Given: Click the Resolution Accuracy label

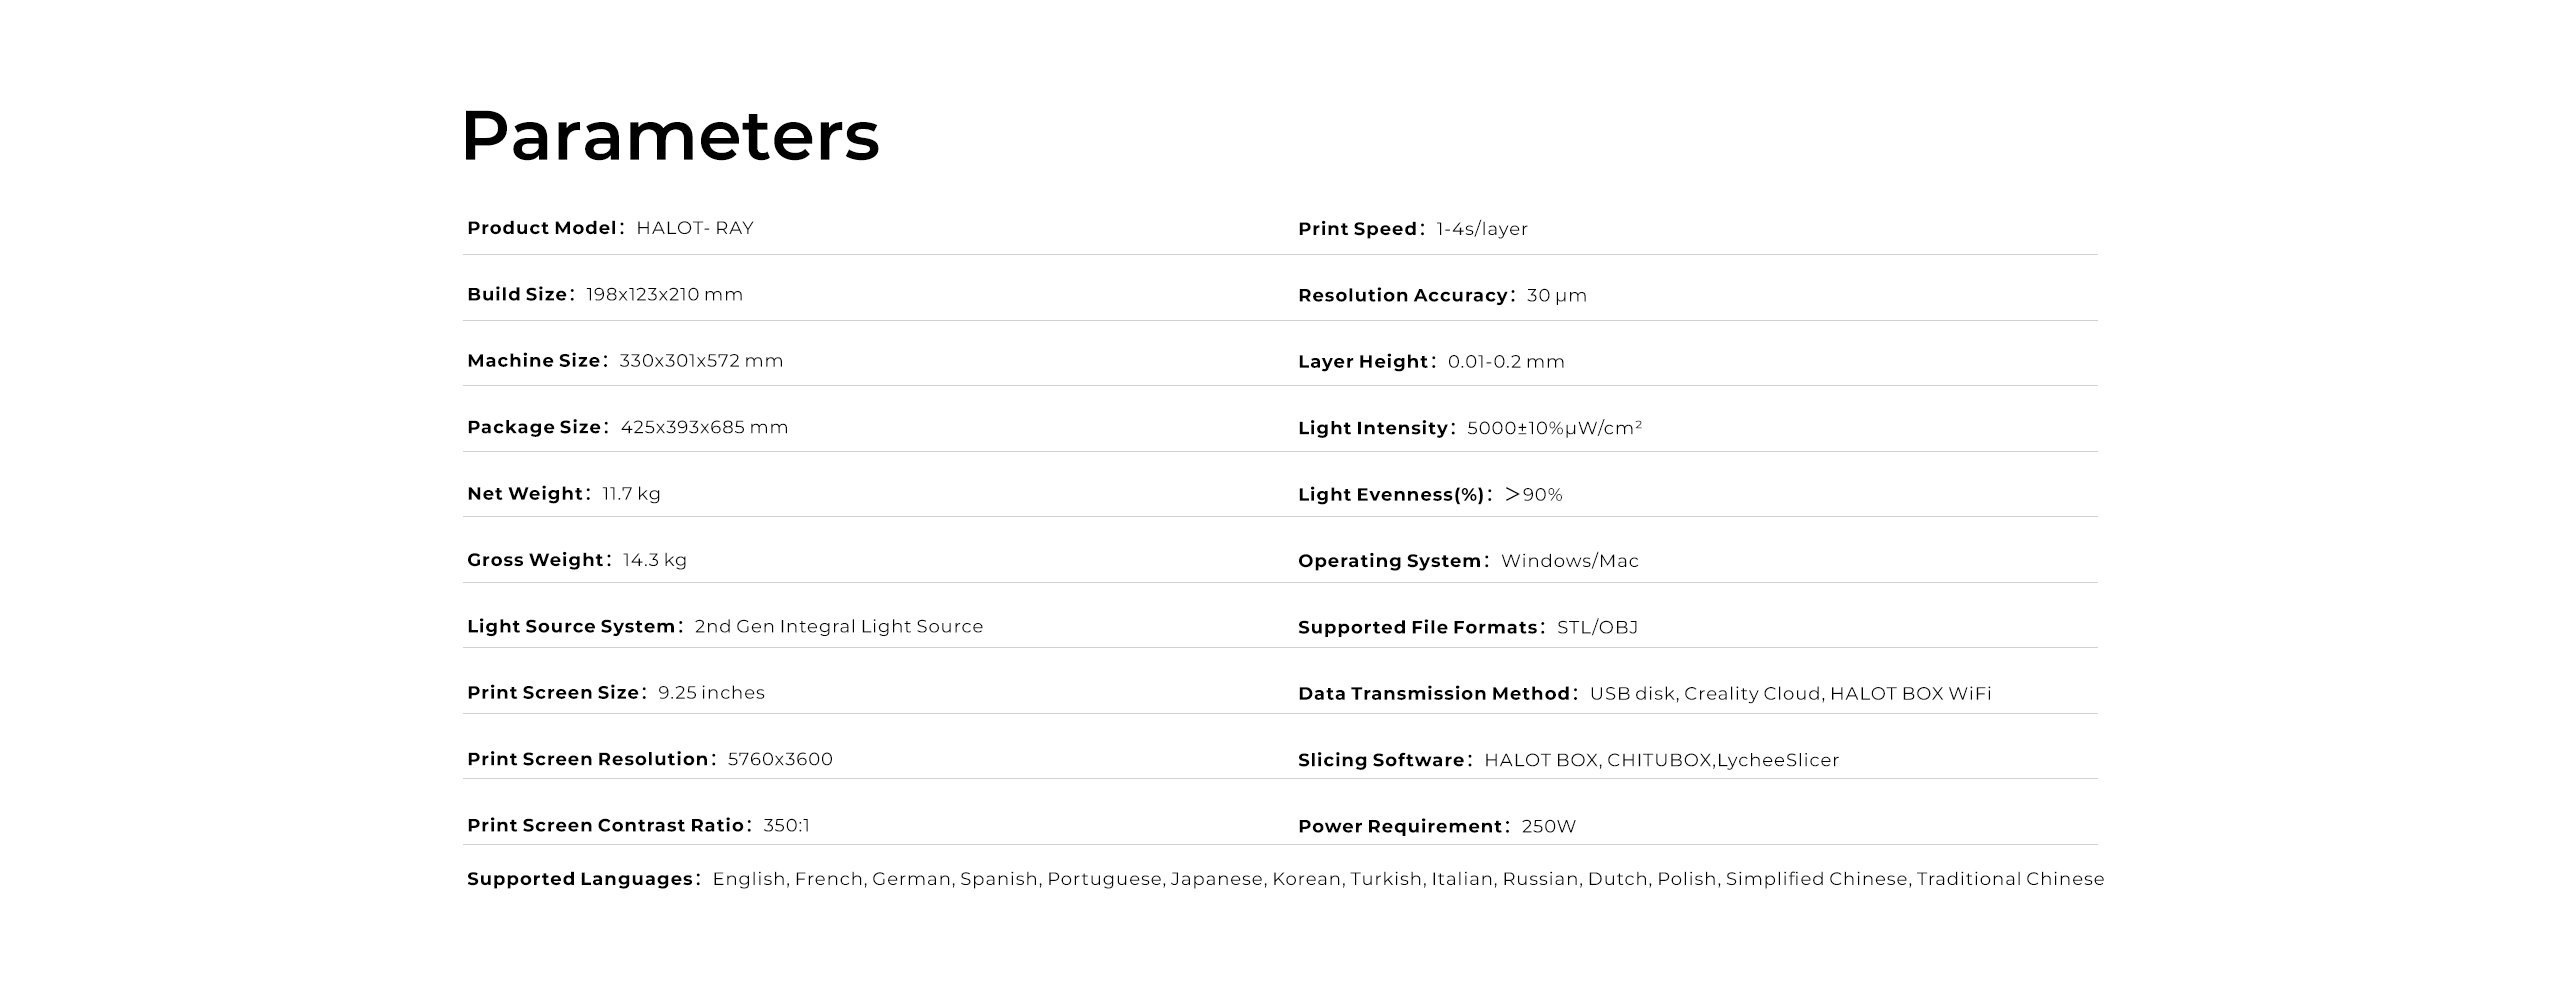Looking at the screenshot, I should point(1403,295).
